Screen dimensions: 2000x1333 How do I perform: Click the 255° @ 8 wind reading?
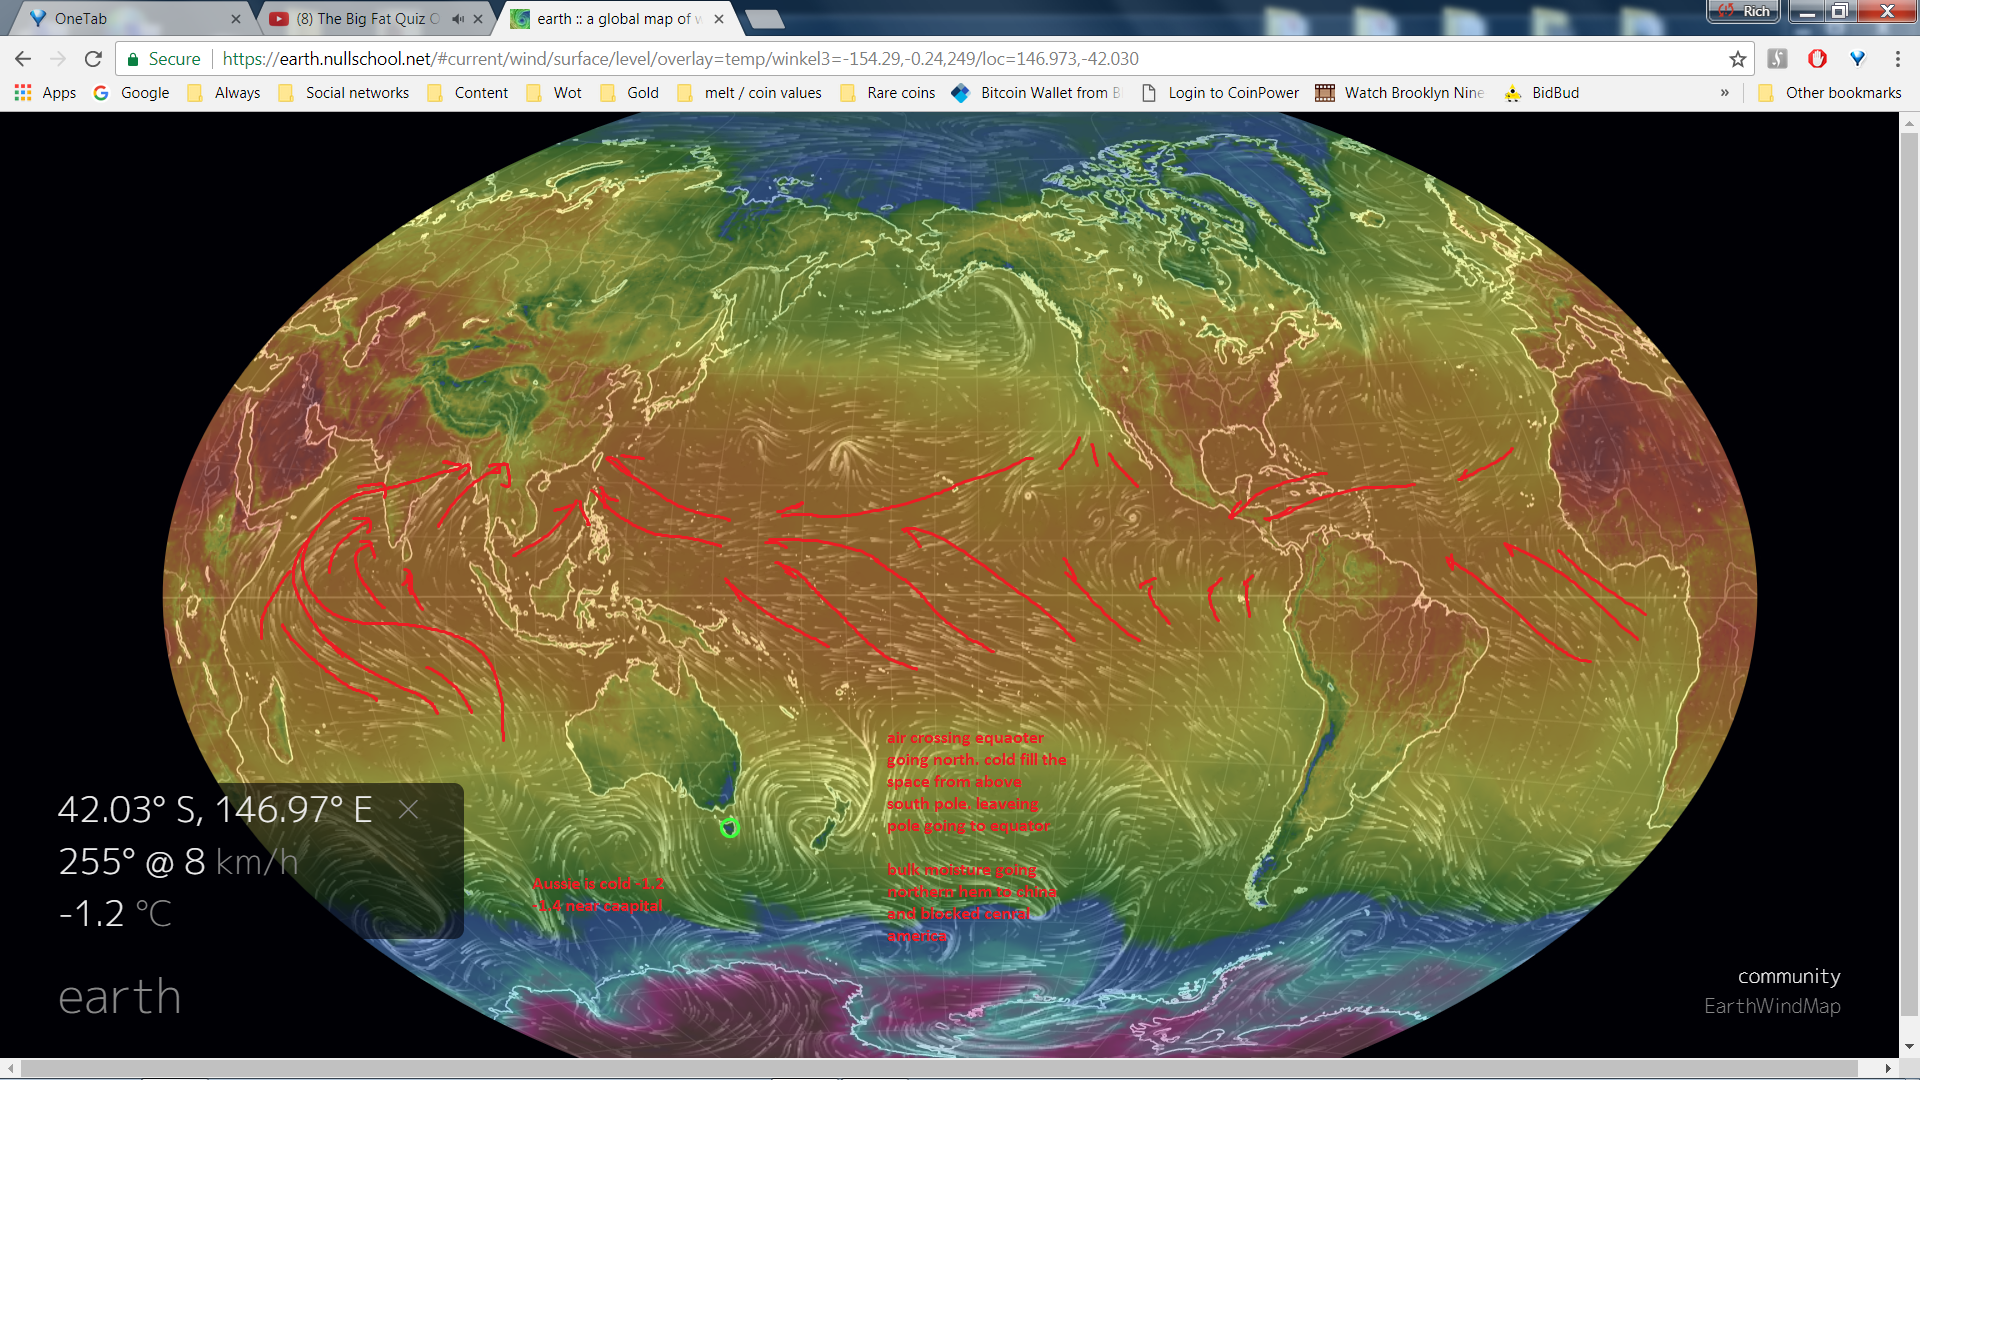coord(132,862)
